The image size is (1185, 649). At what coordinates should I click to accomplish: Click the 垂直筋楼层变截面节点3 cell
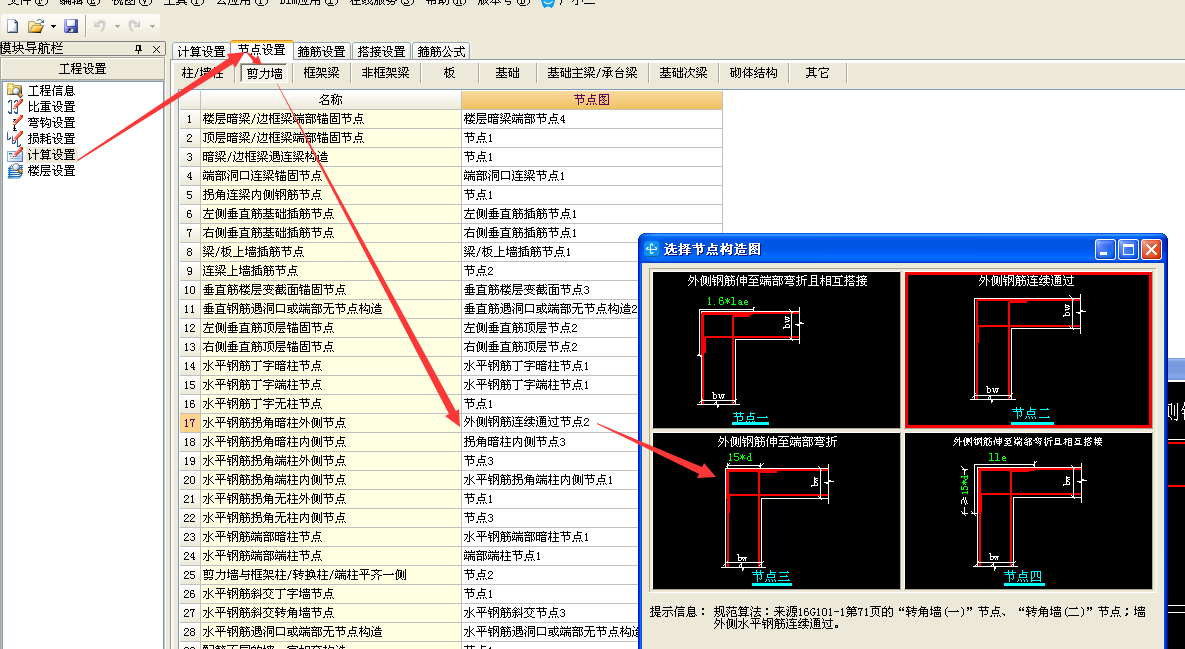(x=550, y=289)
